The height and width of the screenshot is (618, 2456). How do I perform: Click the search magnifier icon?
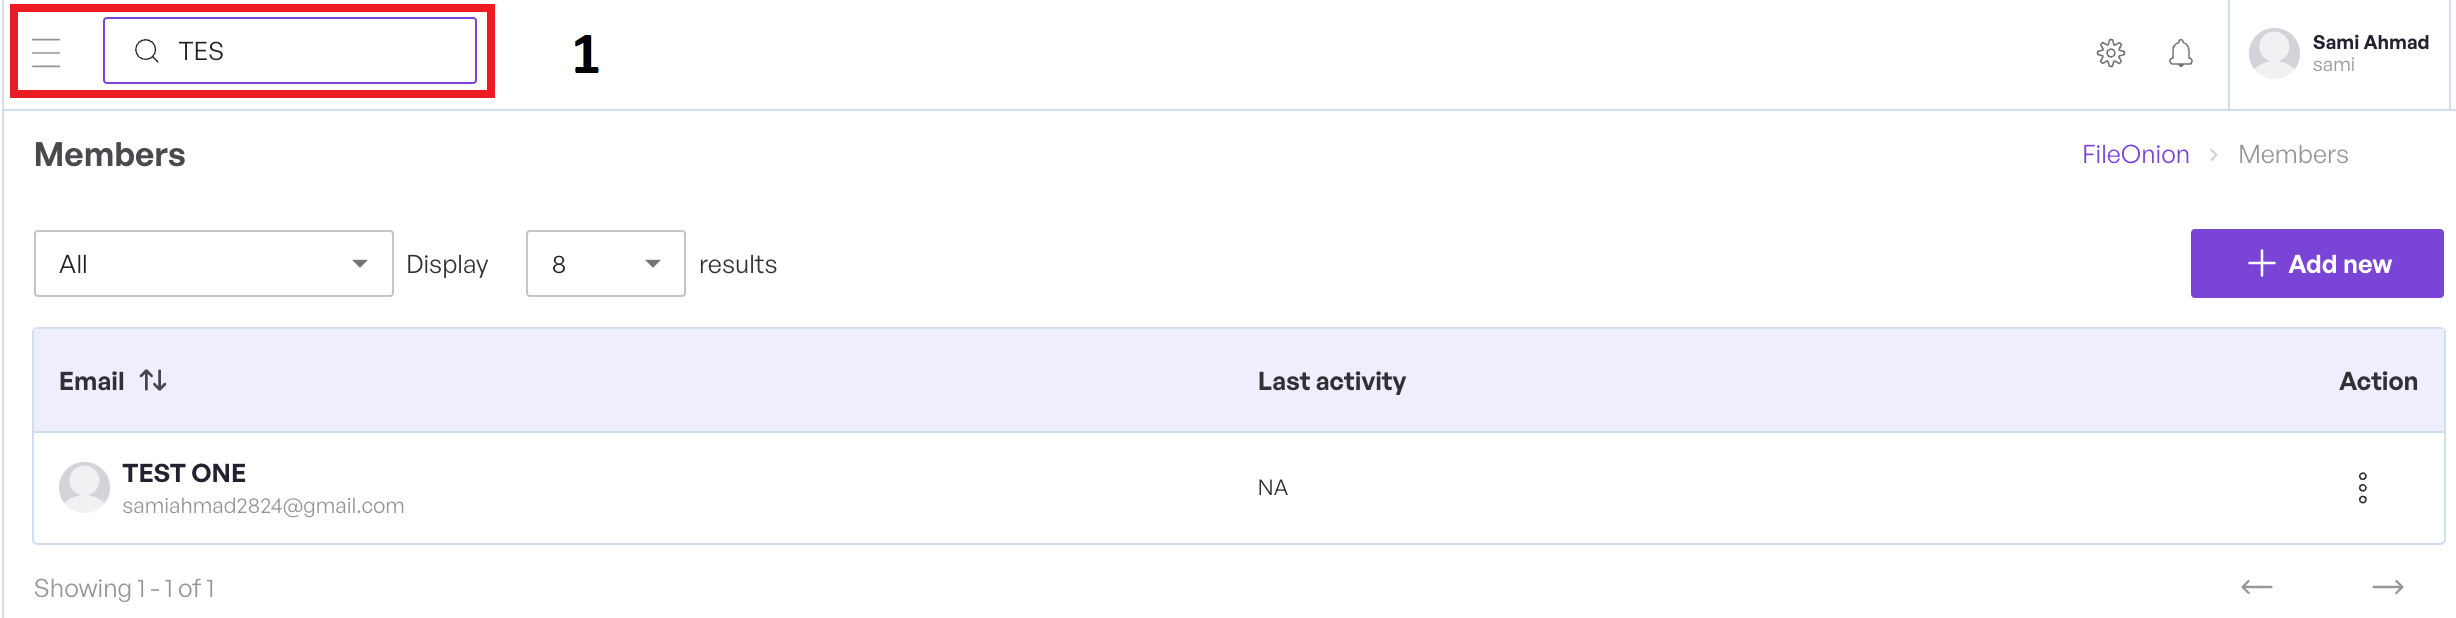pyautogui.click(x=147, y=51)
